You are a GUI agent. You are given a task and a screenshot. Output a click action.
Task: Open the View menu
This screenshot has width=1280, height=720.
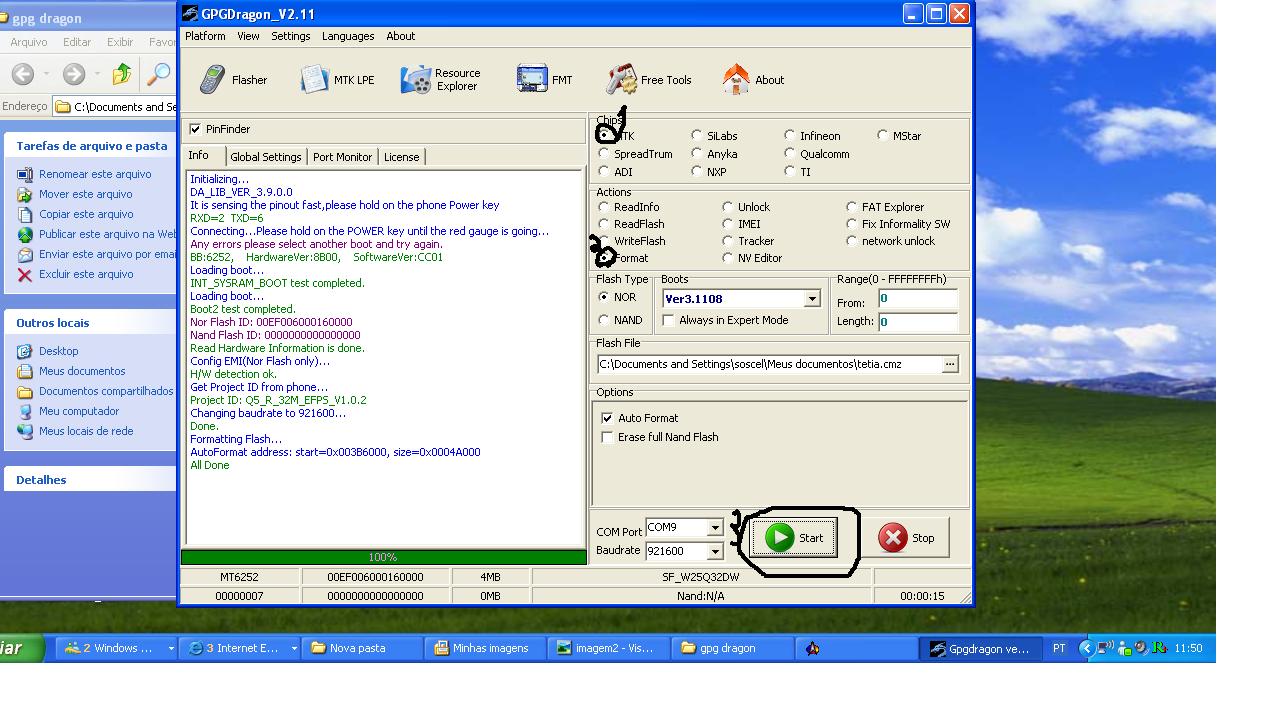(x=248, y=36)
